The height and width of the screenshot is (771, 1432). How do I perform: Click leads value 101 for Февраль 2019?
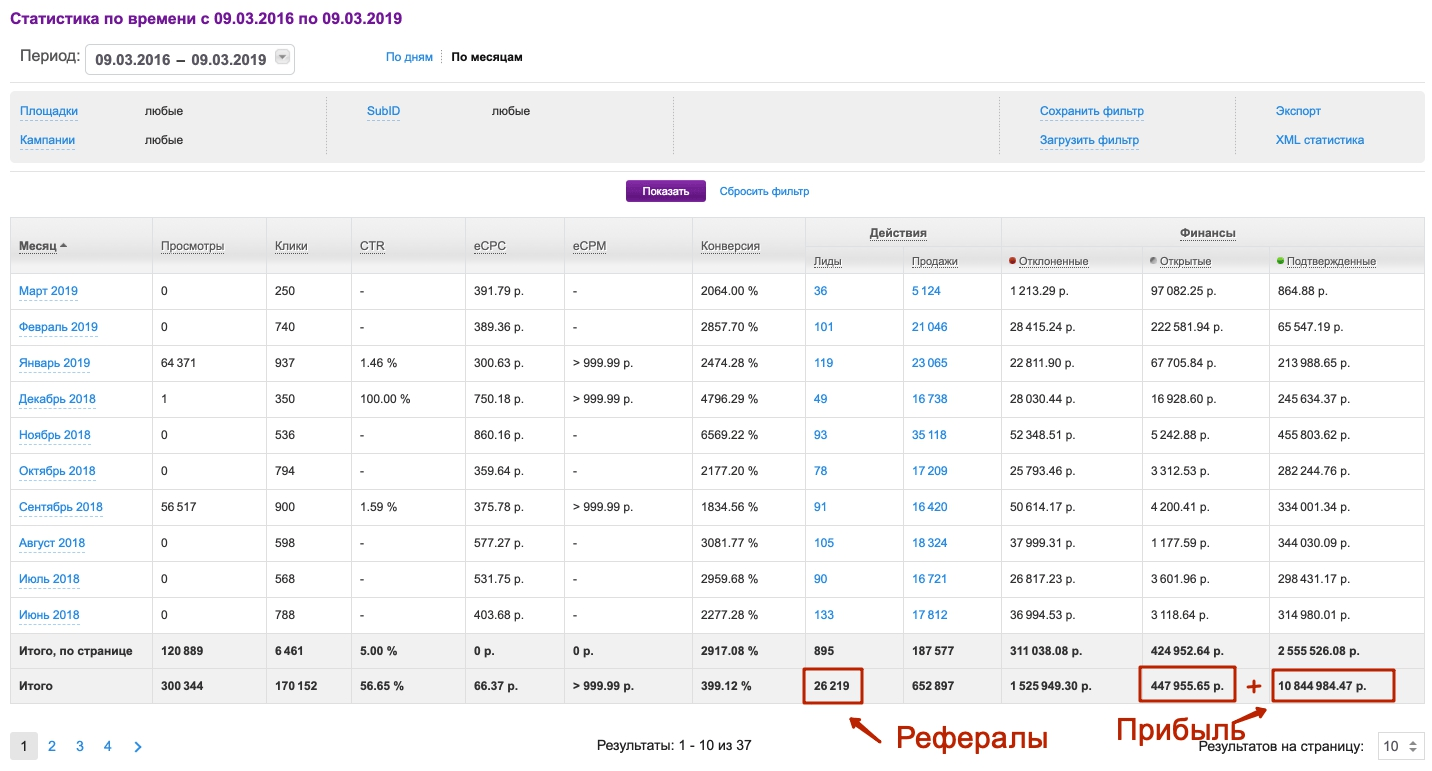[824, 327]
